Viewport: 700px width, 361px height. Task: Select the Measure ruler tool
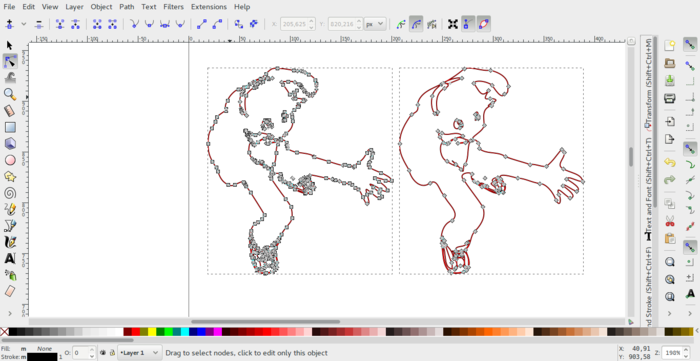pyautogui.click(x=10, y=111)
